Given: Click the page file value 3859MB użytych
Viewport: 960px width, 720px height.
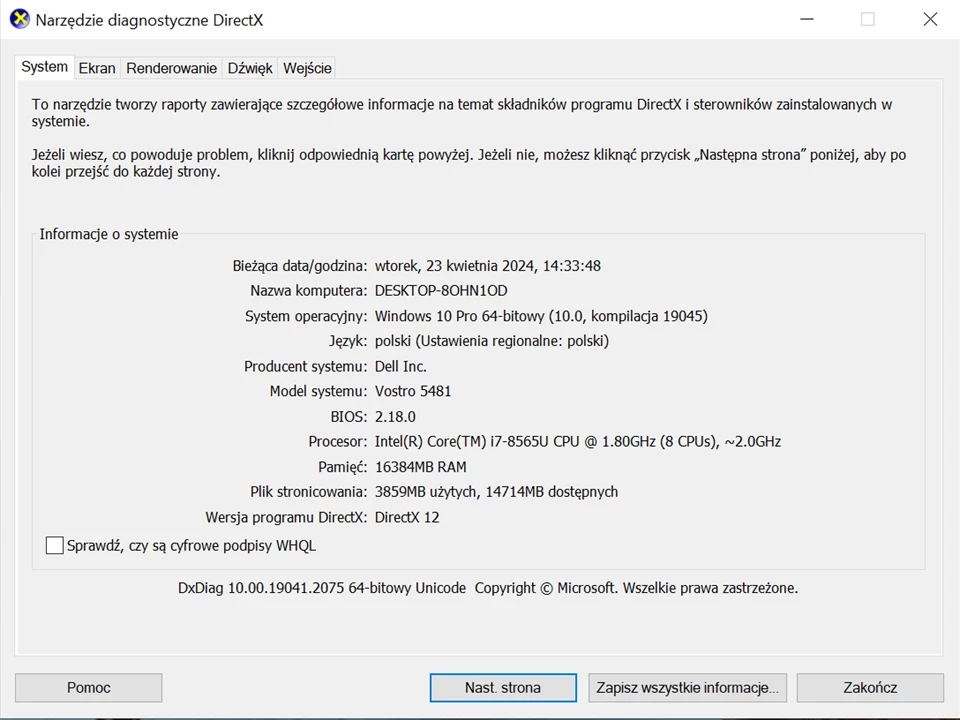Looking at the screenshot, I should [x=496, y=492].
